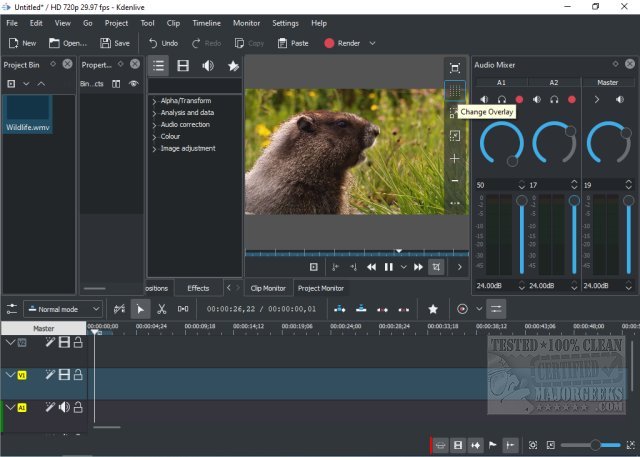The height and width of the screenshot is (457, 640).
Task: Select the Razor (scissors) tool
Action: pos(161,309)
